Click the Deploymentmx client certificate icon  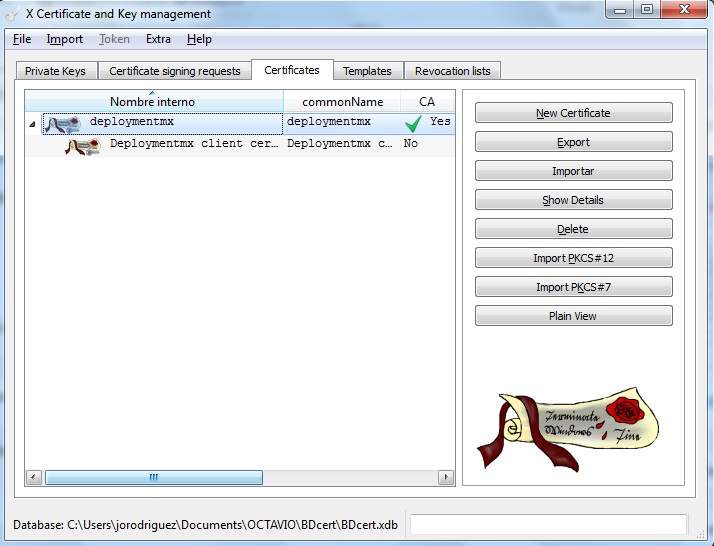click(82, 146)
